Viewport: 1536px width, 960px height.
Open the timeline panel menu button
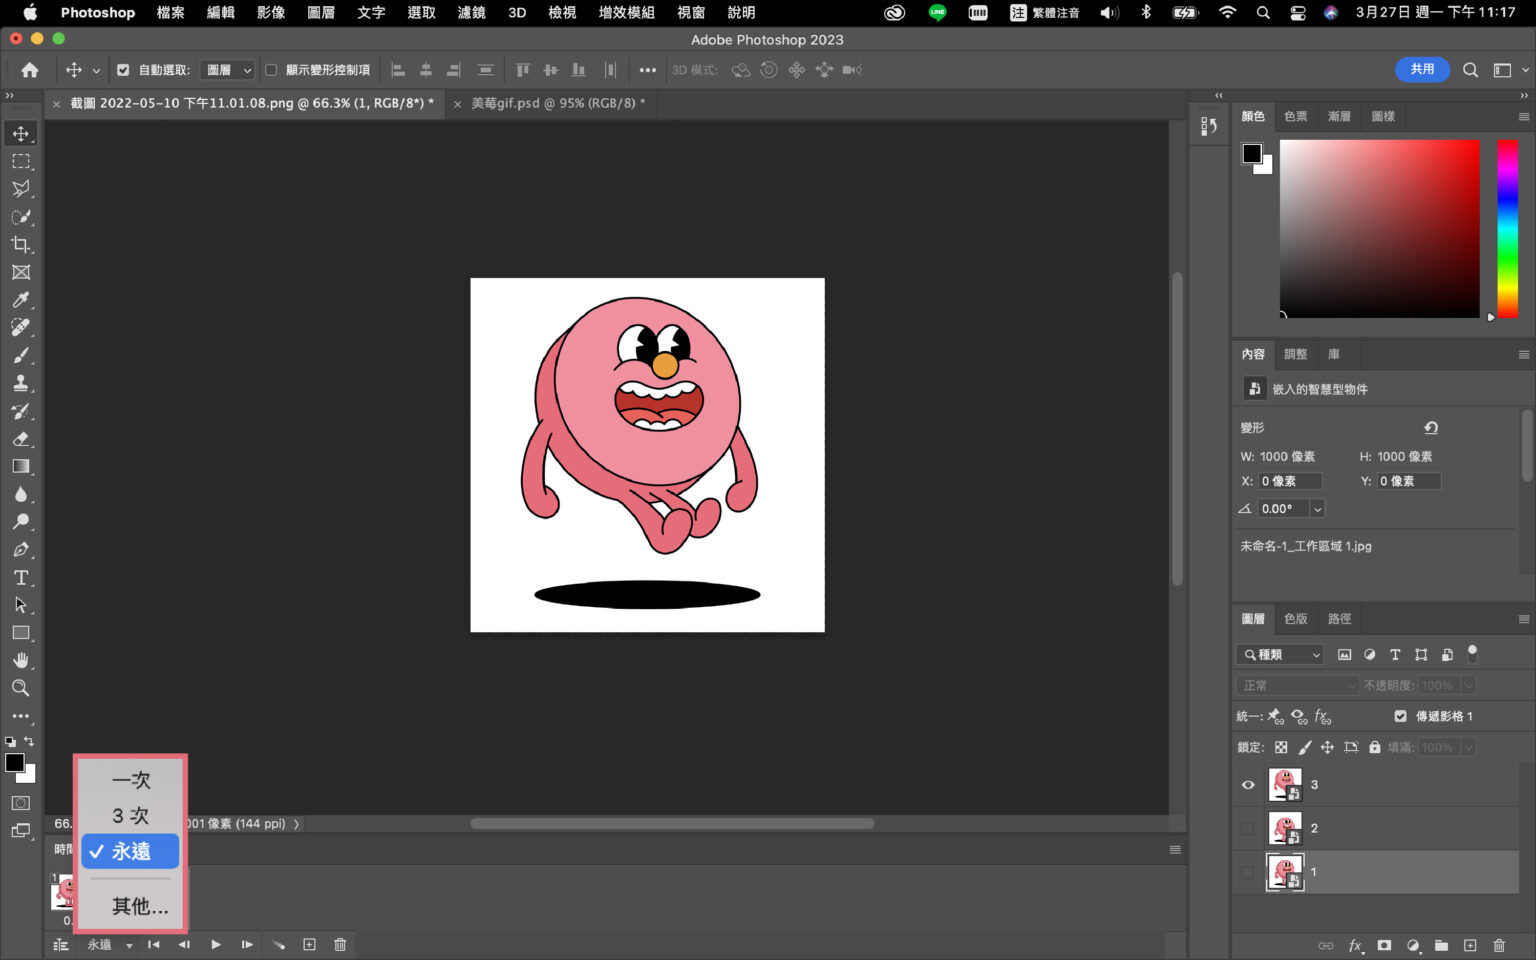[x=1175, y=850]
